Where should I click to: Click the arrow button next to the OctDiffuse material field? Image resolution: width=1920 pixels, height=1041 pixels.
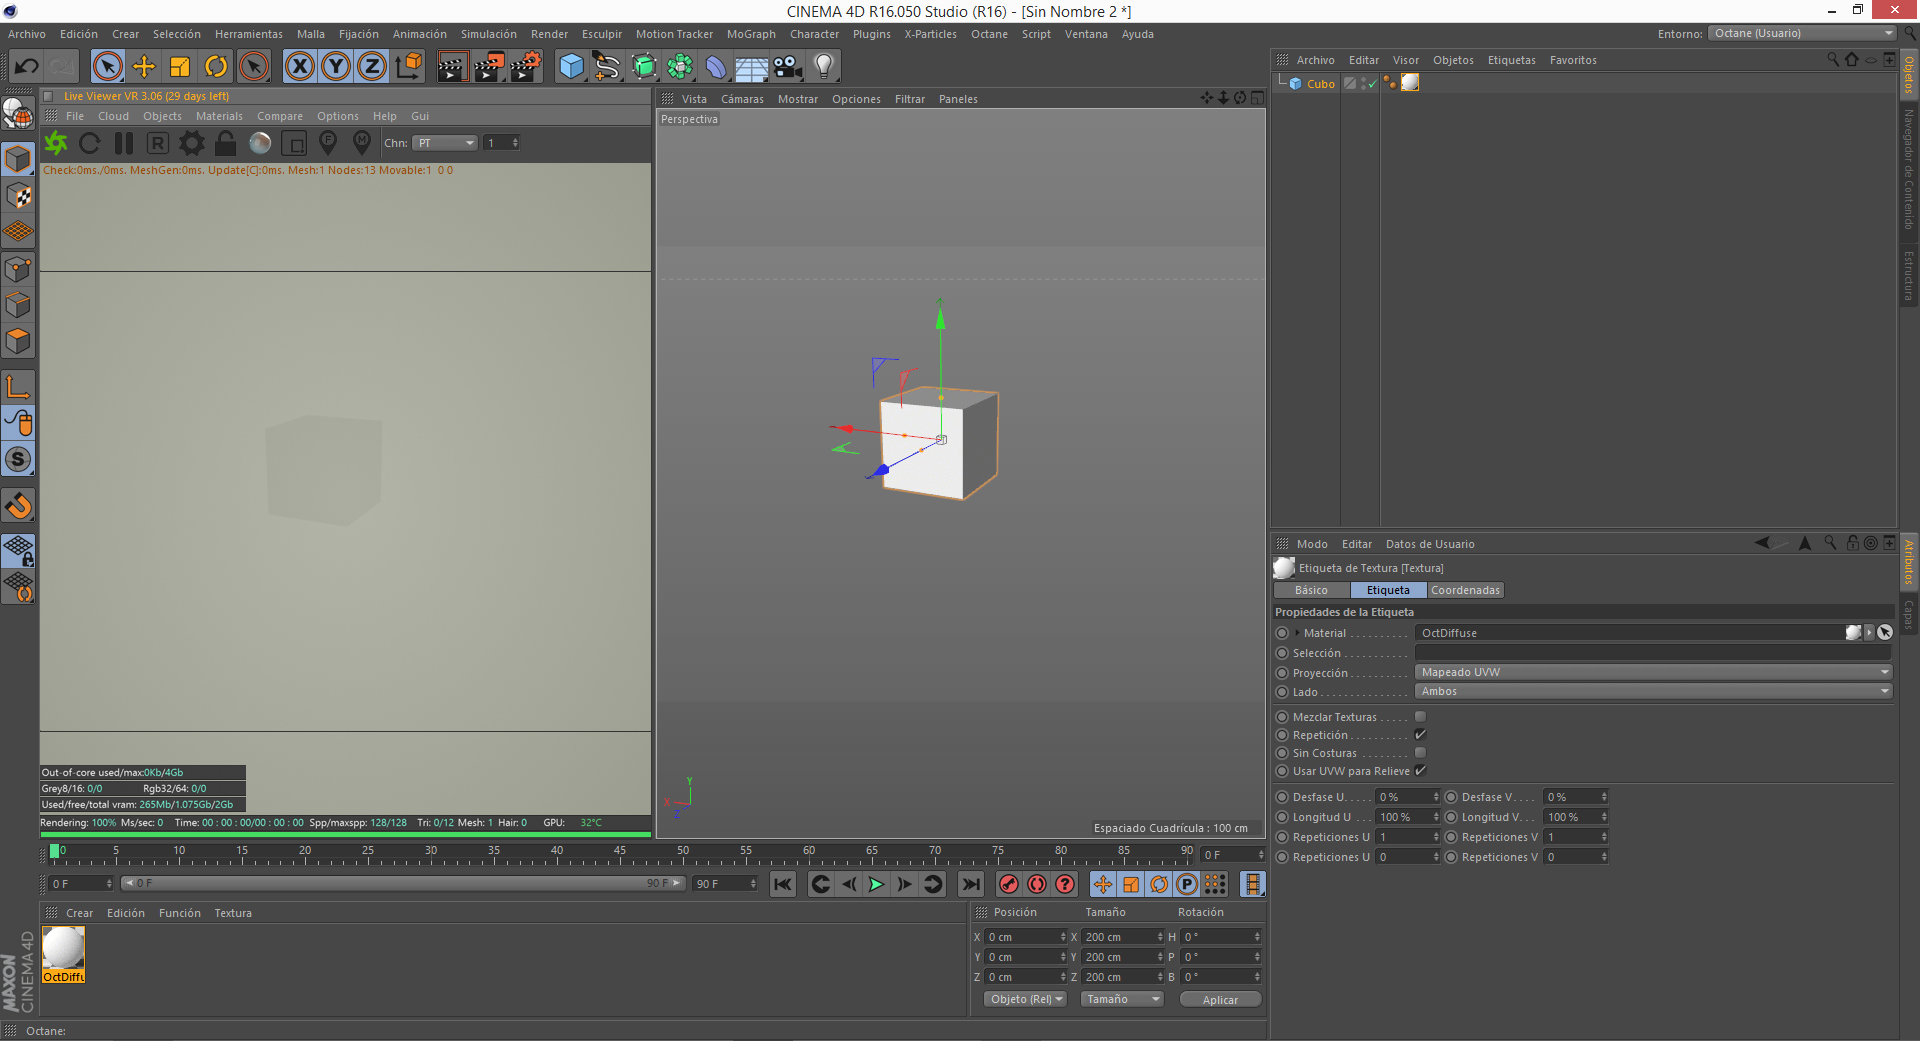(x=1869, y=633)
